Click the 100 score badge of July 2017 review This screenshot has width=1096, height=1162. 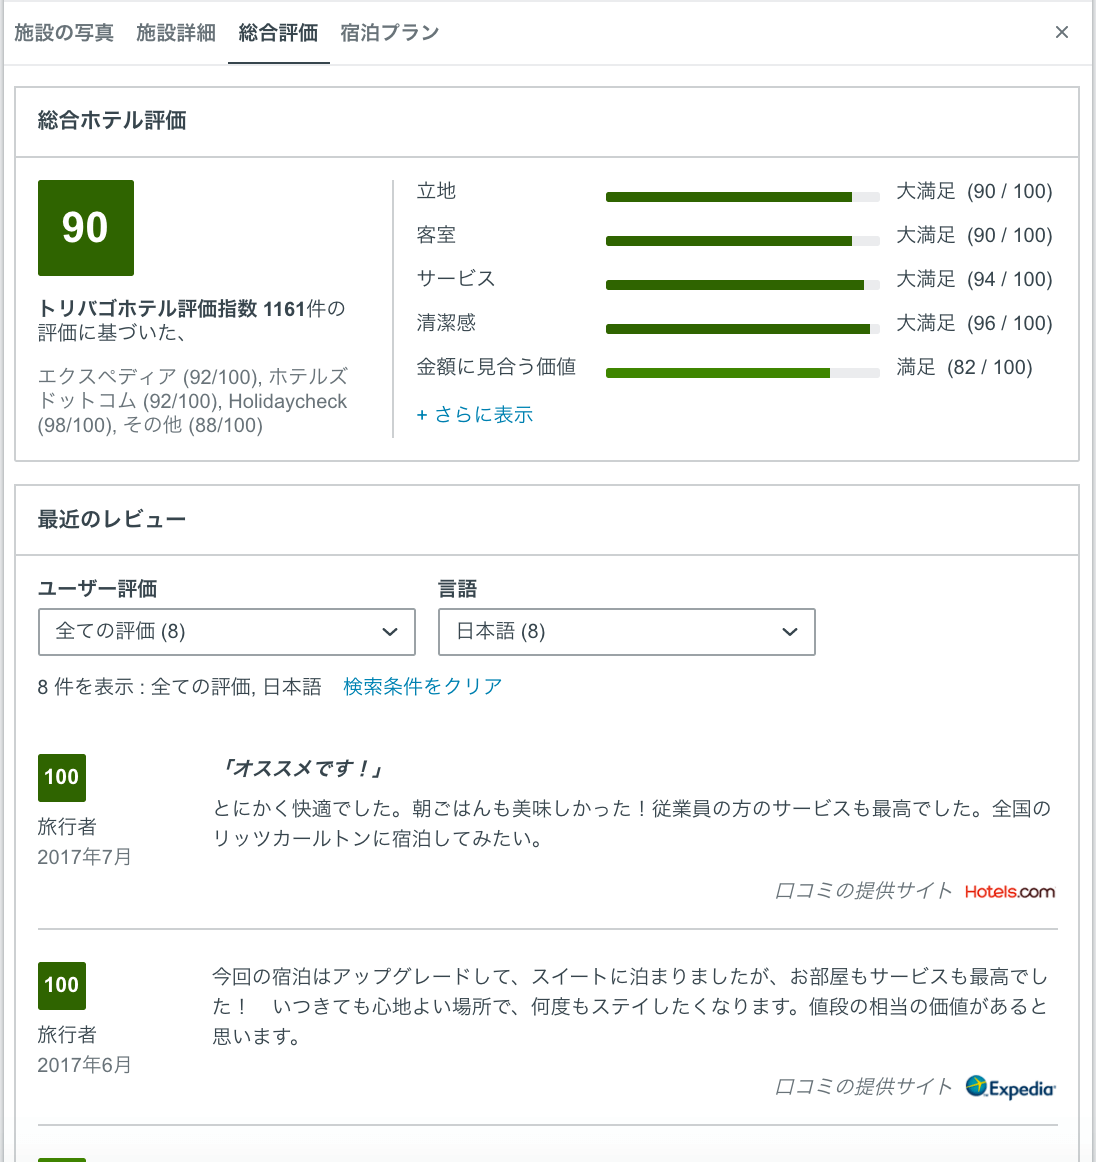(62, 778)
